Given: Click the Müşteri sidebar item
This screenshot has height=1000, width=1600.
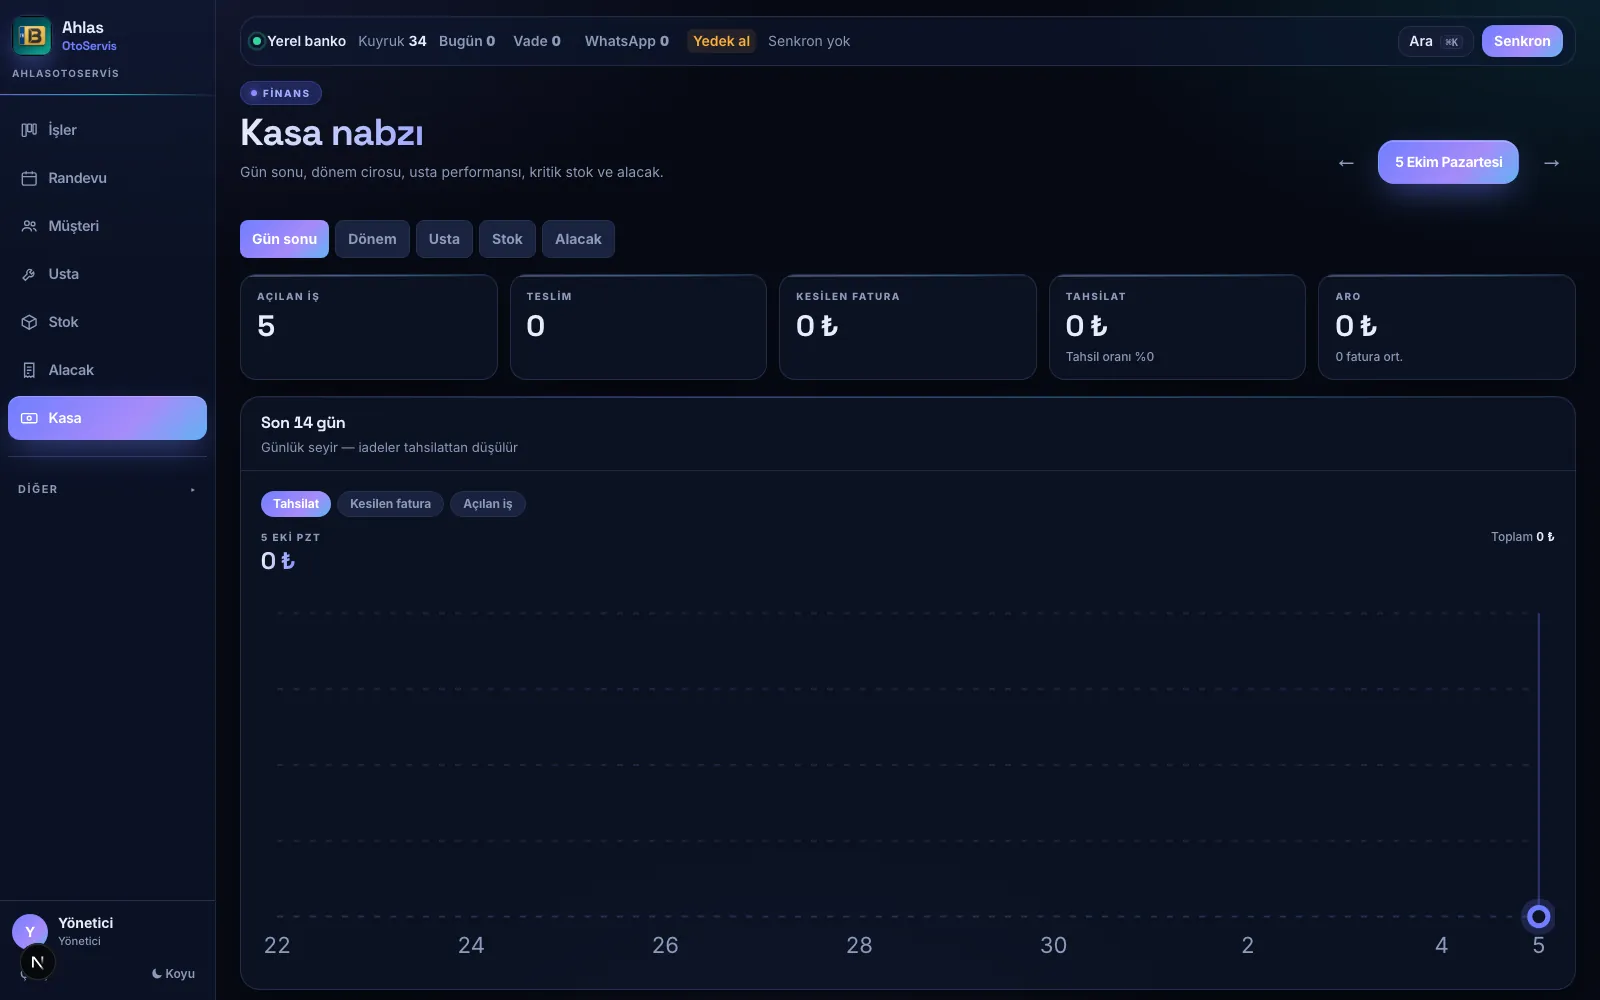Looking at the screenshot, I should 107,226.
